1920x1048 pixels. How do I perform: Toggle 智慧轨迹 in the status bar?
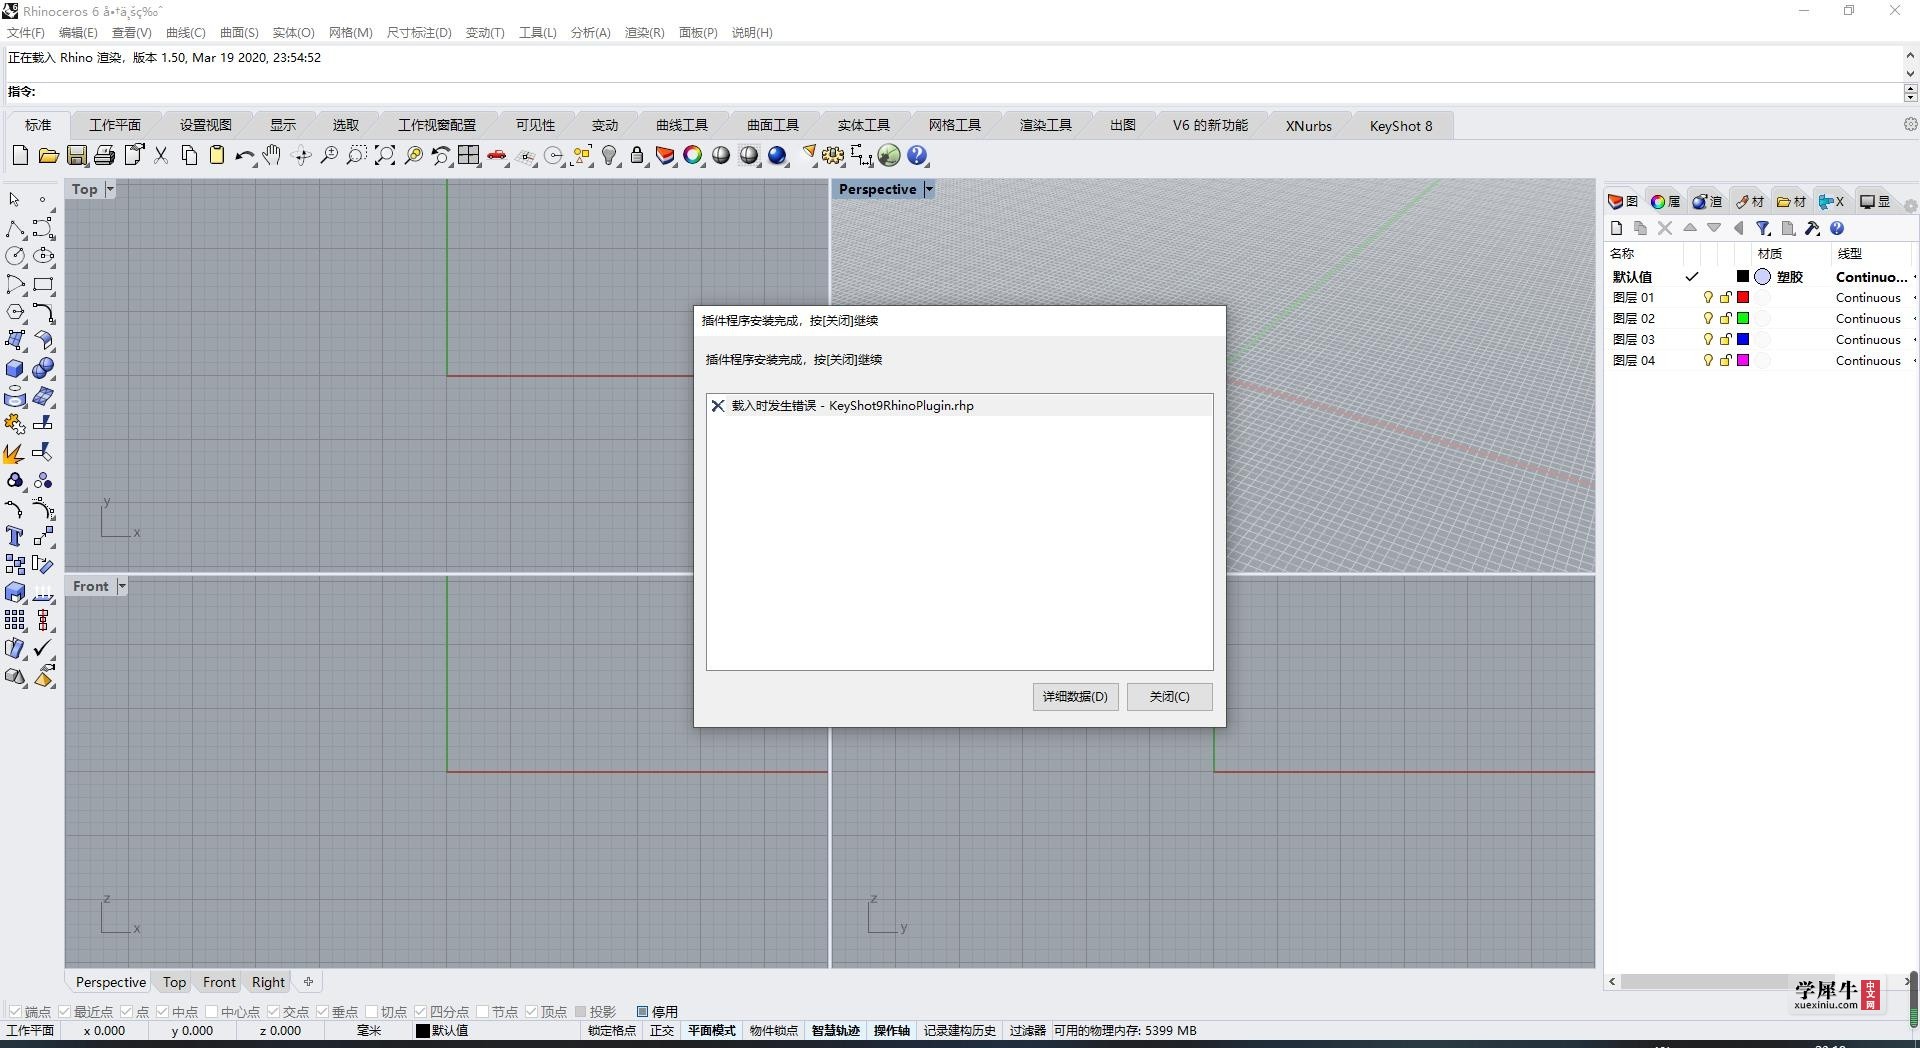836,1031
